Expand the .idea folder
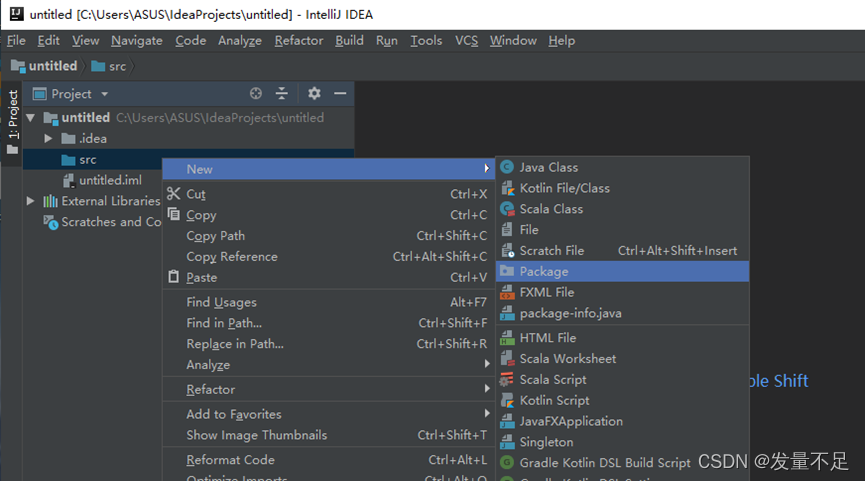This screenshot has height=481, width=865. point(49,138)
